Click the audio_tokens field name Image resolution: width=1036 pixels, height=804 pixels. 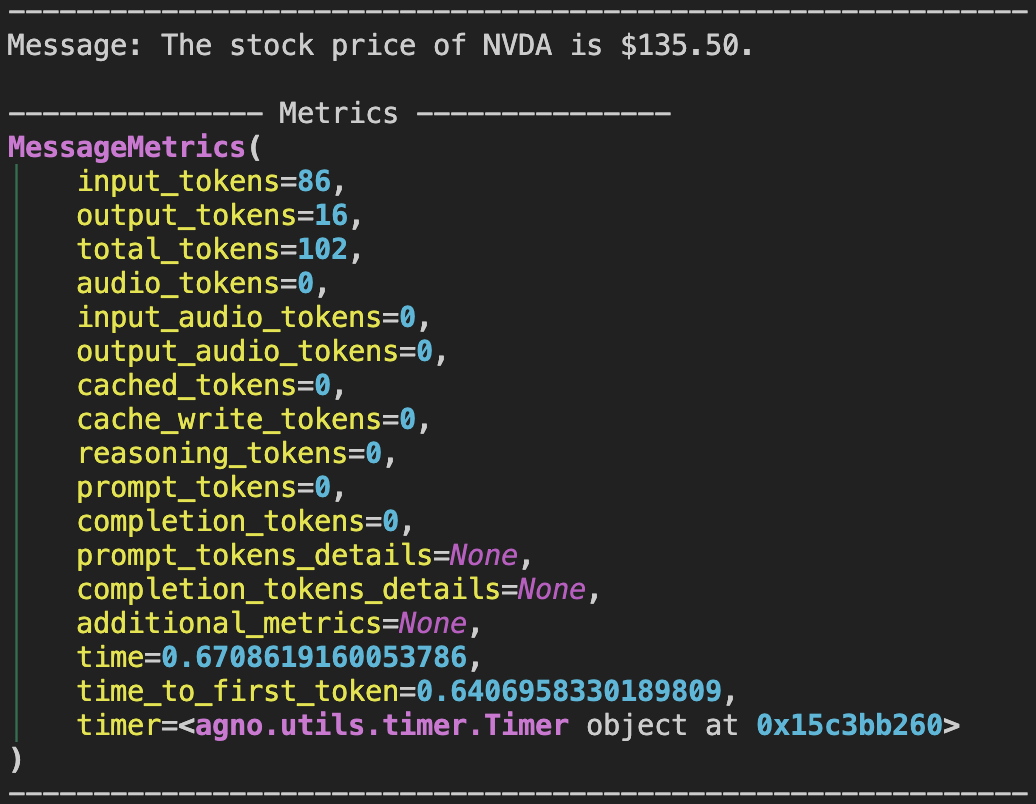(x=178, y=283)
